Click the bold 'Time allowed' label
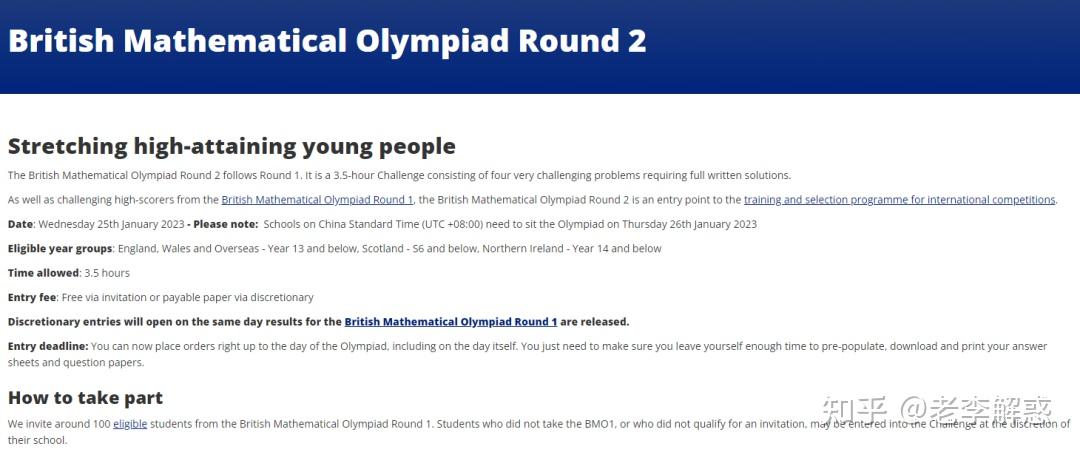 (43, 273)
